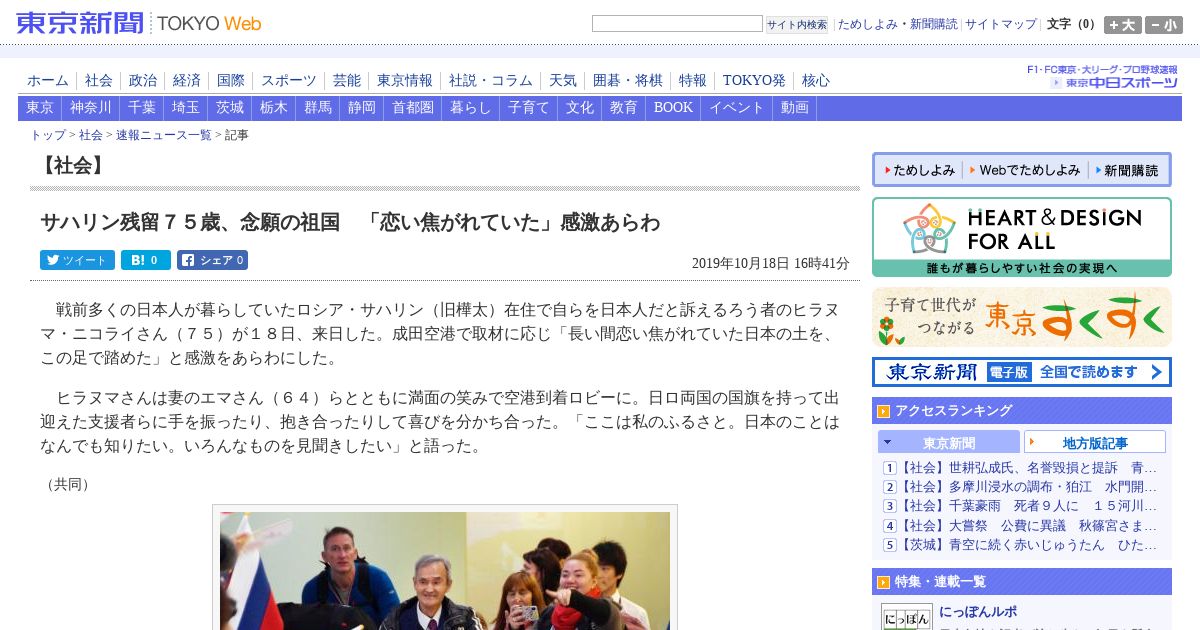This screenshot has width=1200, height=630.
Task: Select 動画 in the sub navigation bar
Action: pos(795,108)
